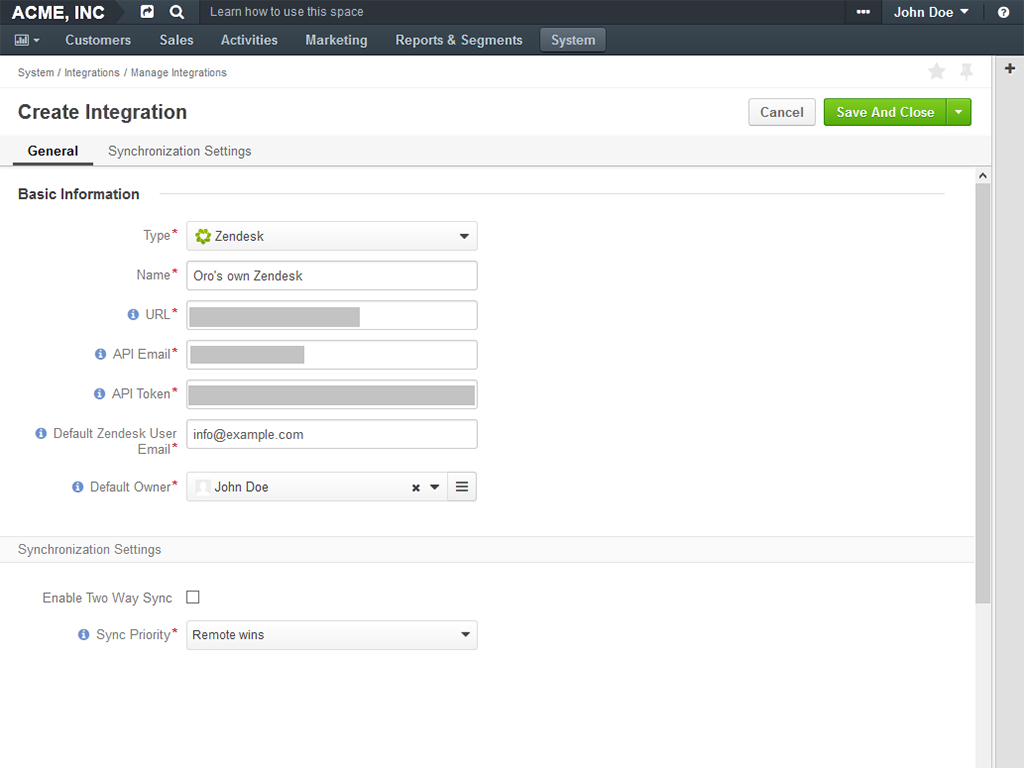1024x768 pixels.
Task: Open the John Doe user menu
Action: (930, 12)
